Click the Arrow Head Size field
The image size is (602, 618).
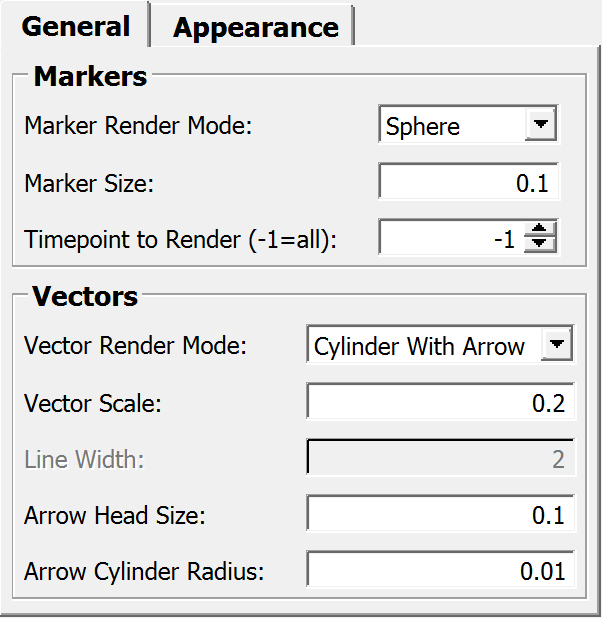pos(440,515)
